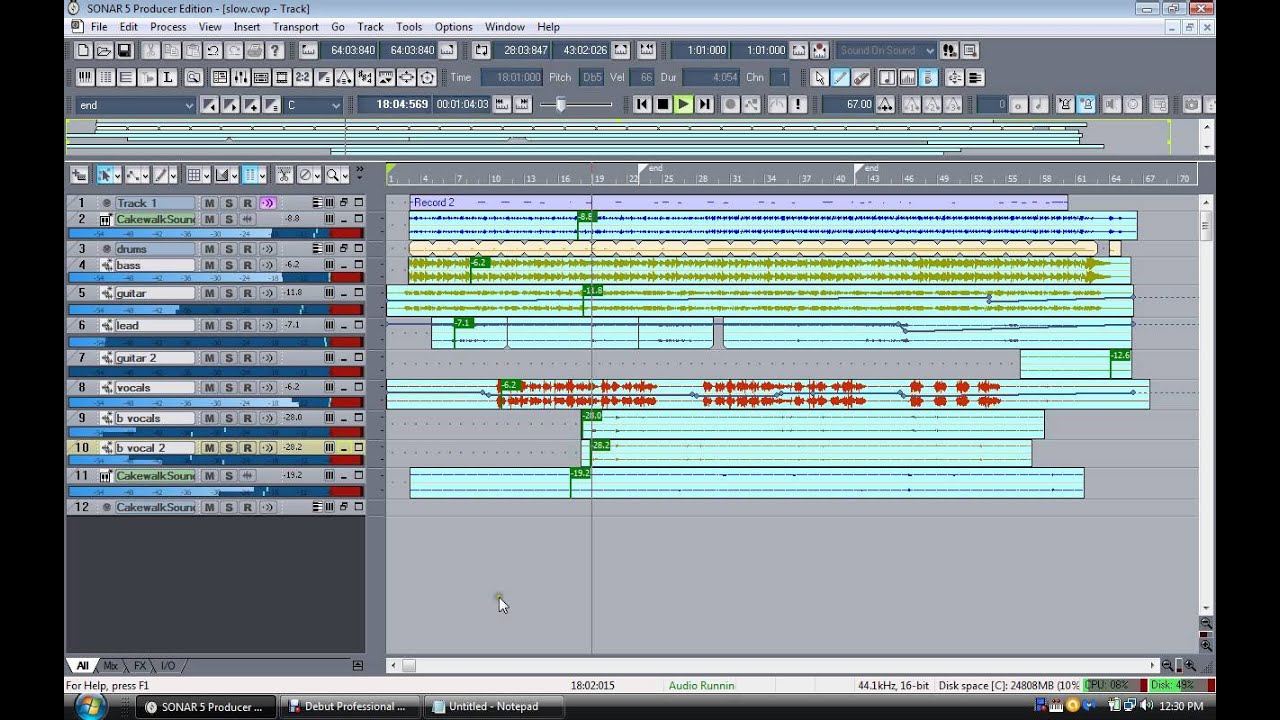Select the arrow pointer tool in toolbar
1280x720 pixels.
pyautogui.click(x=820, y=77)
